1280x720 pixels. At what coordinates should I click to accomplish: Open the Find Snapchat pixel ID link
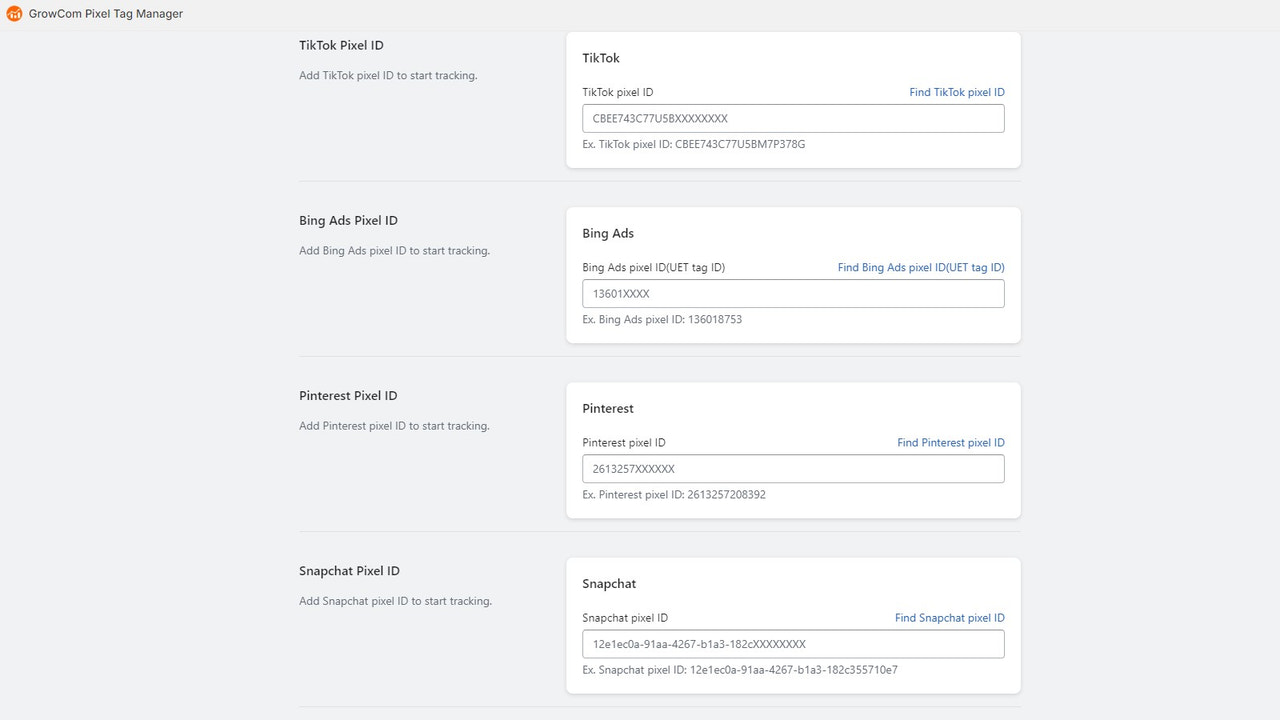(x=950, y=618)
